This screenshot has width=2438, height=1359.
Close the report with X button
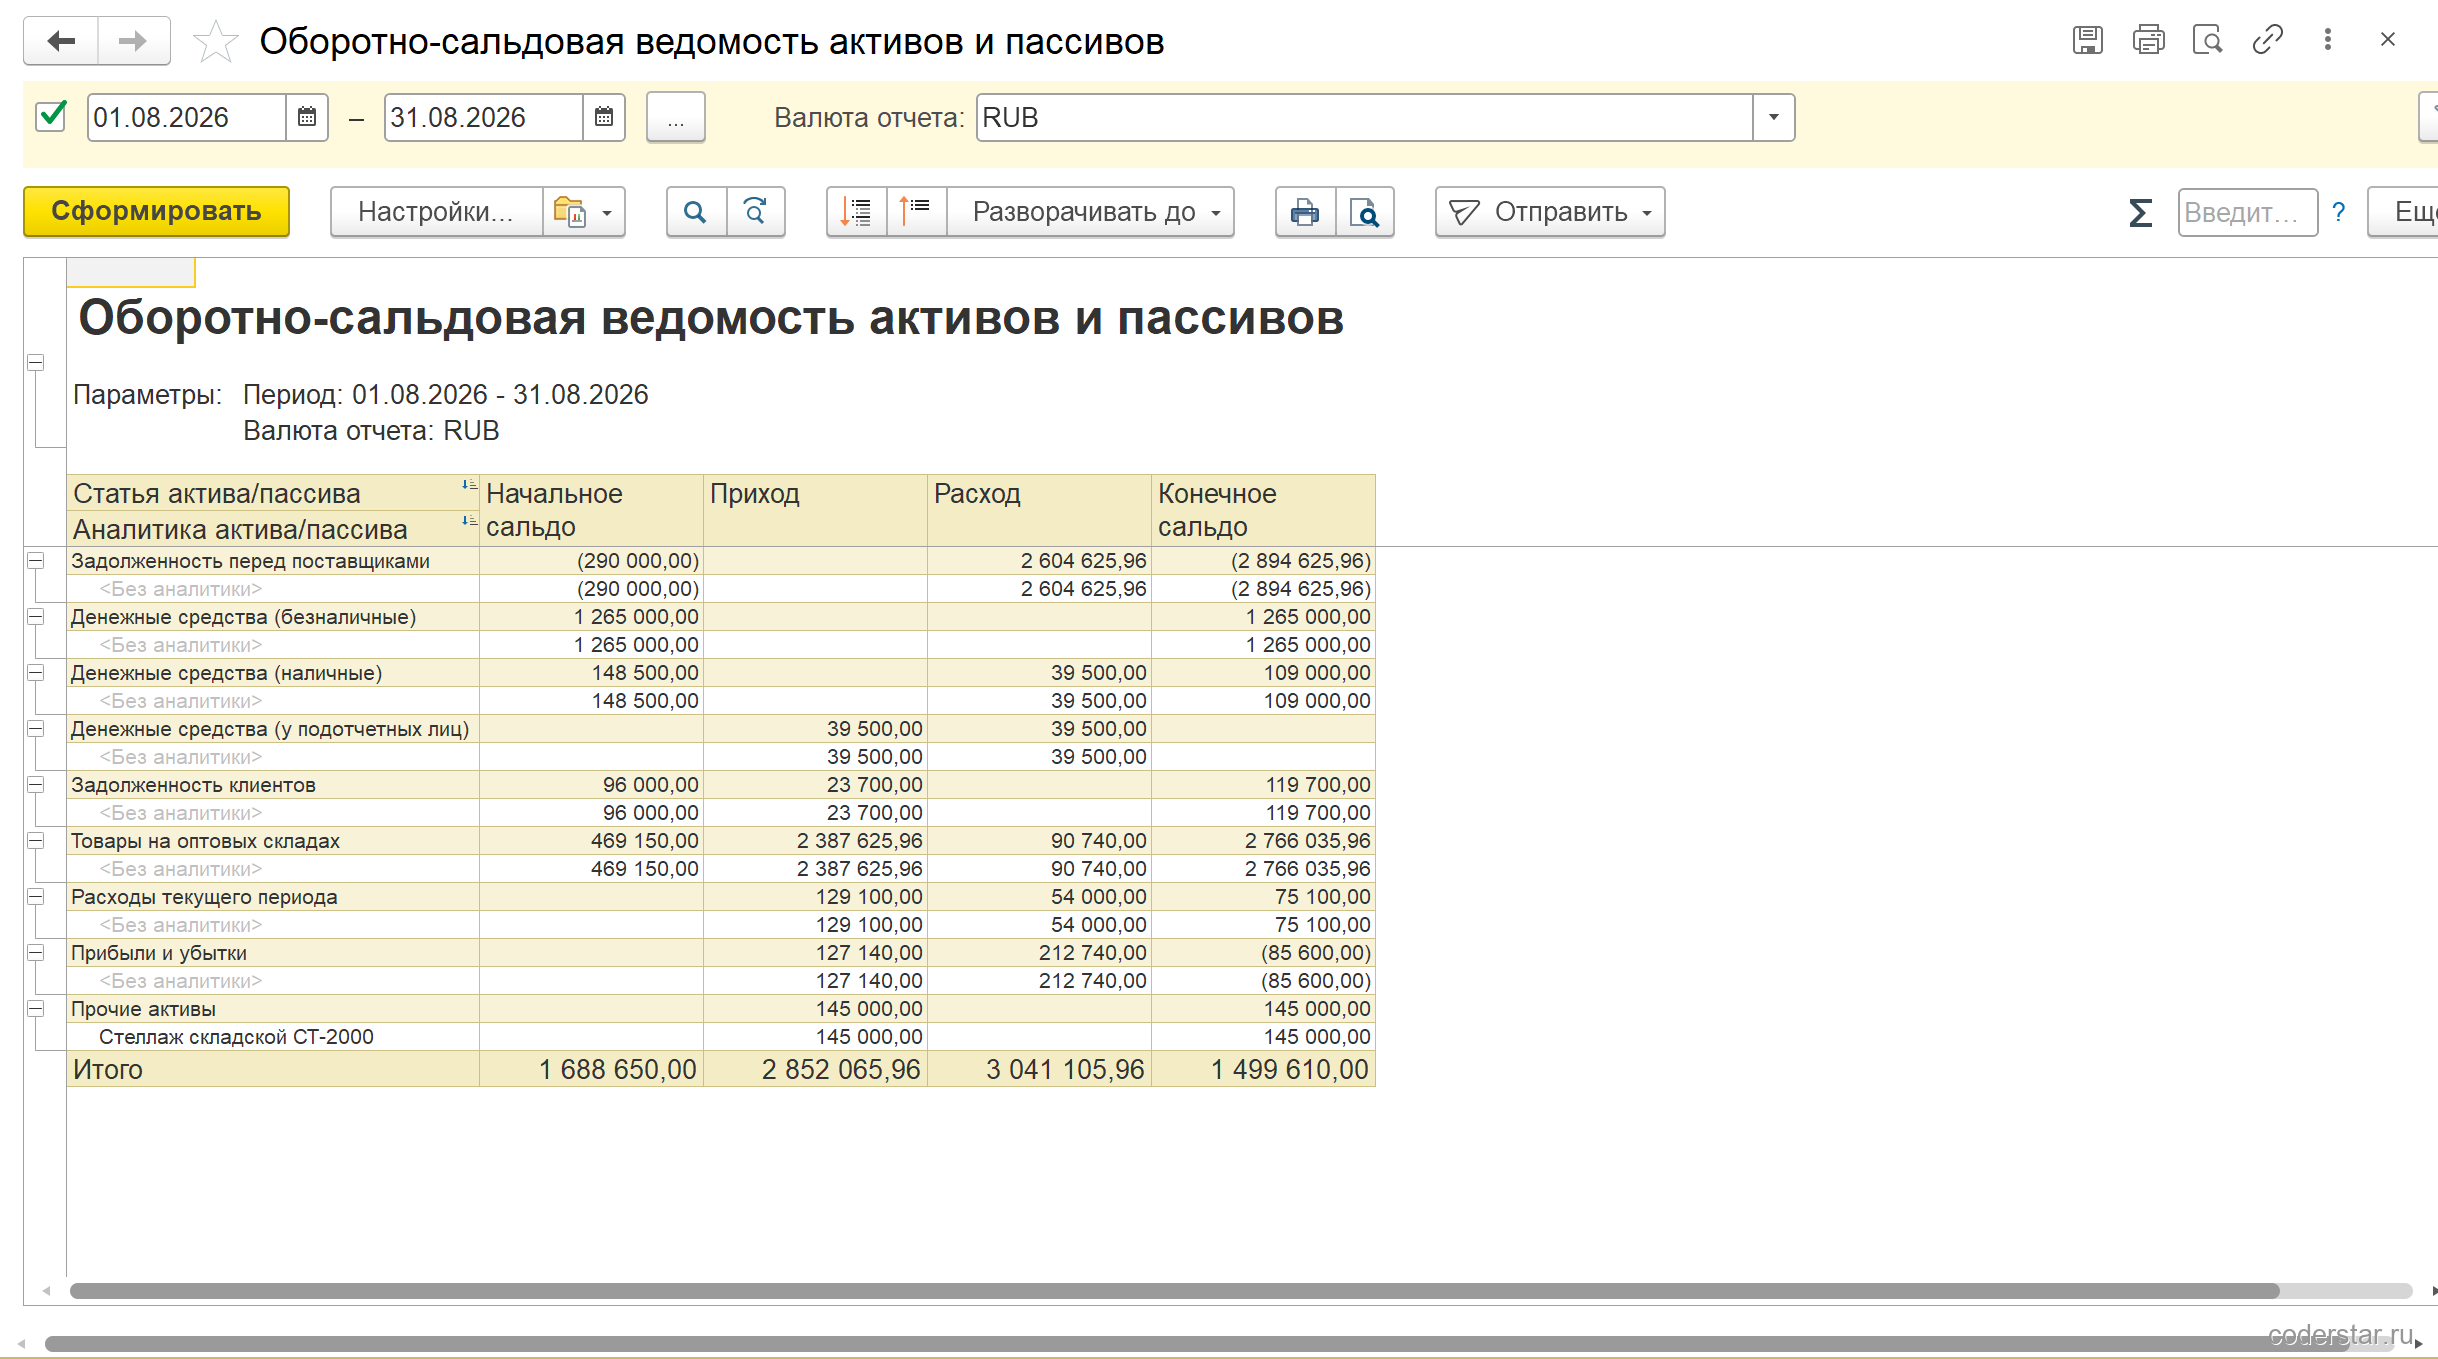pos(2388,40)
